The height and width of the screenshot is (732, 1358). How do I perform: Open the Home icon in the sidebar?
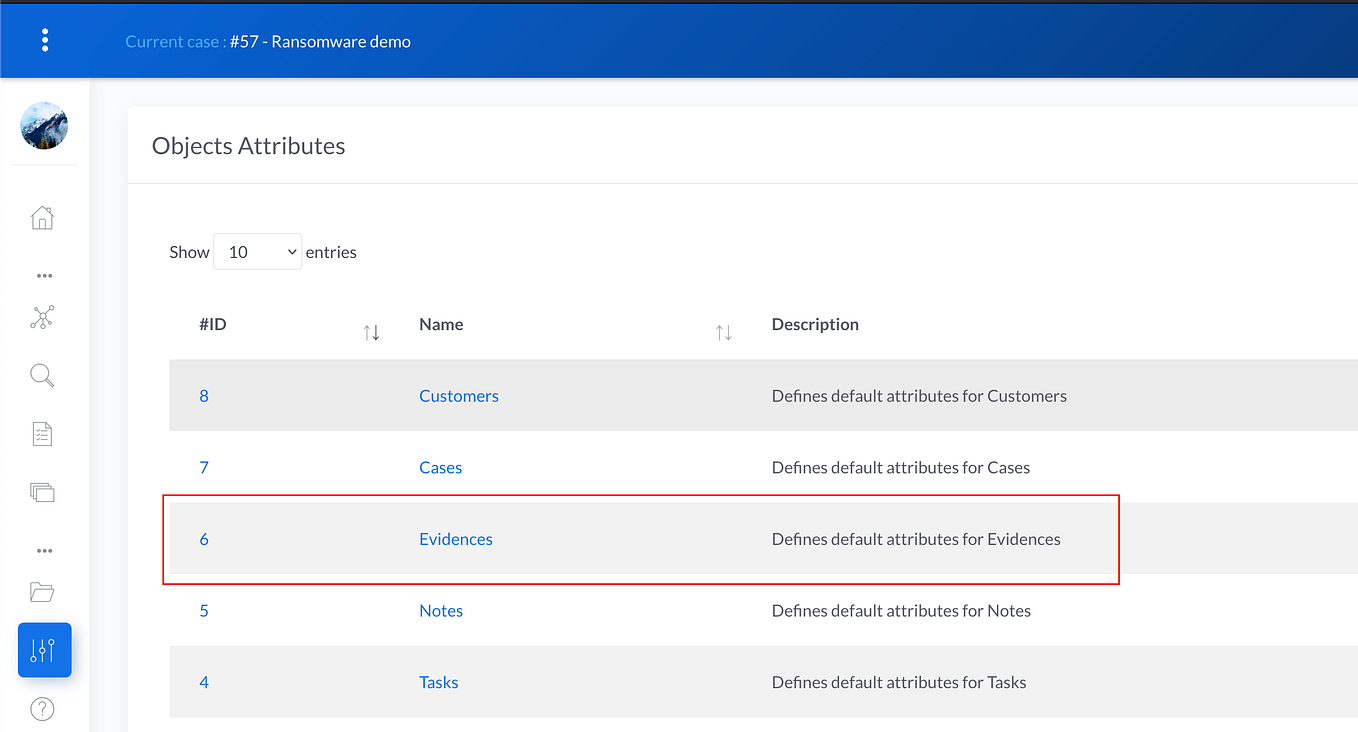click(x=42, y=217)
